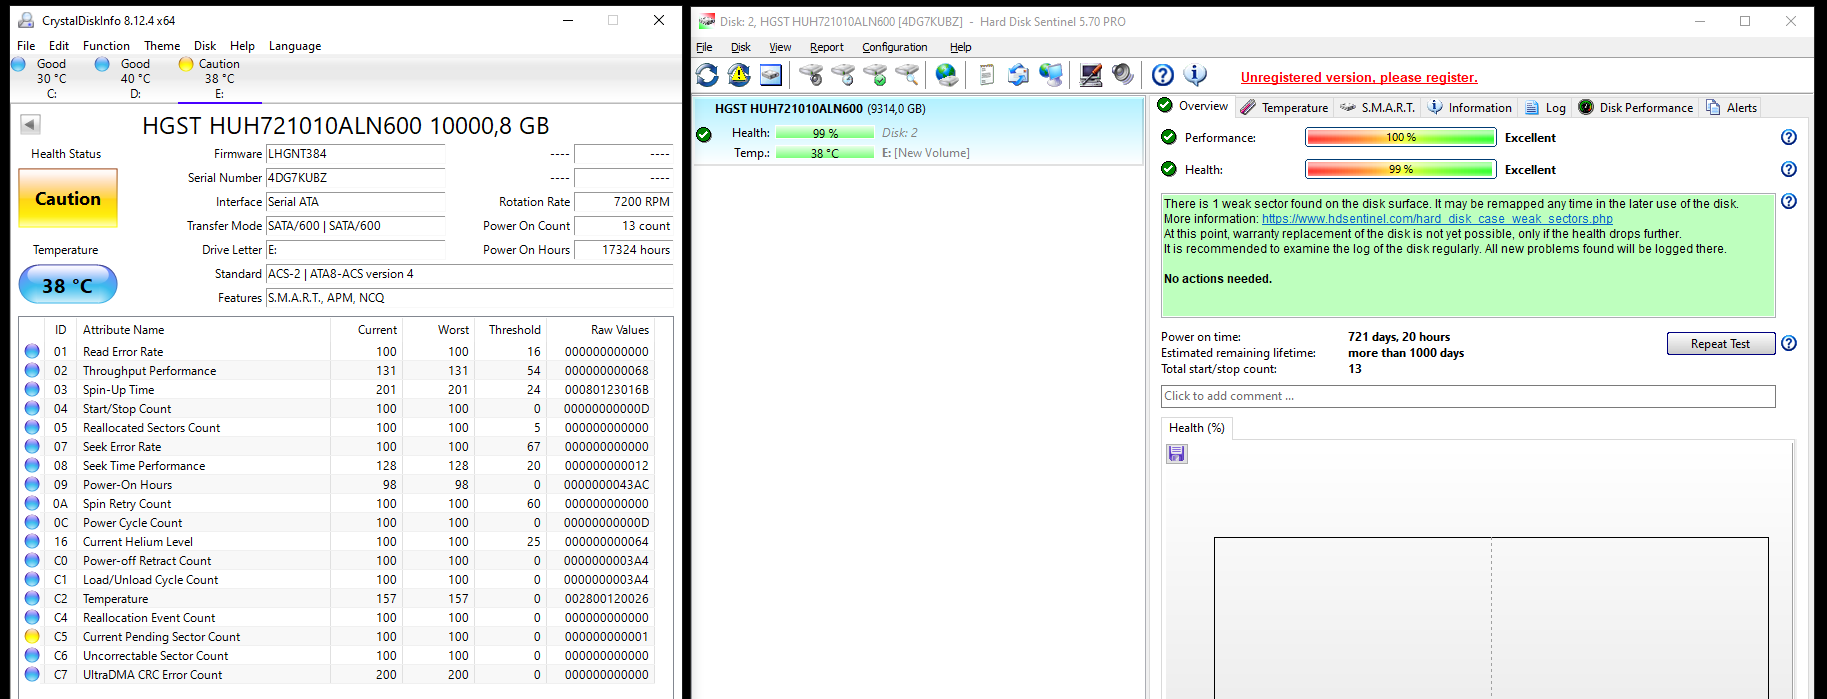Click the green check icon beside HGST disk entry

point(704,134)
